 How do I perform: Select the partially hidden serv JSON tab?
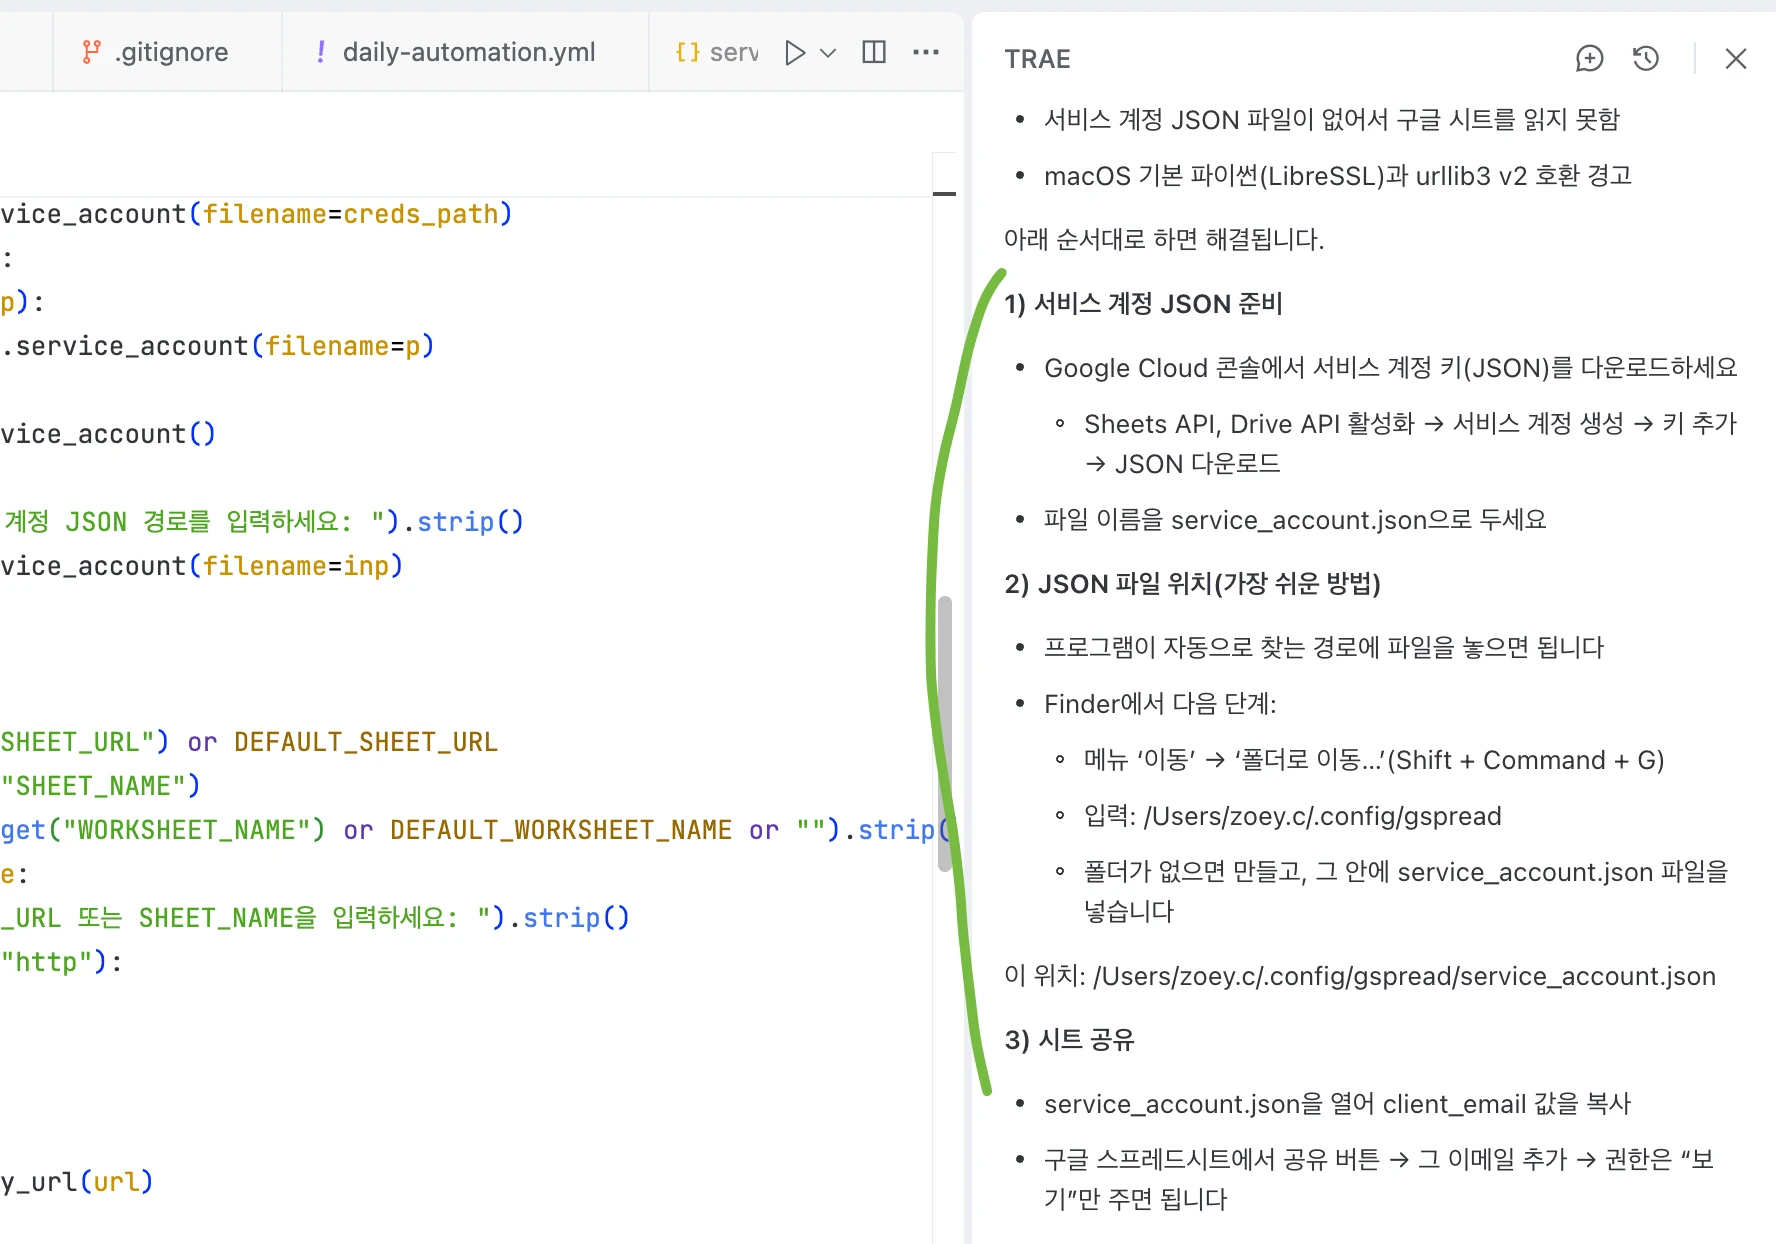(x=733, y=52)
